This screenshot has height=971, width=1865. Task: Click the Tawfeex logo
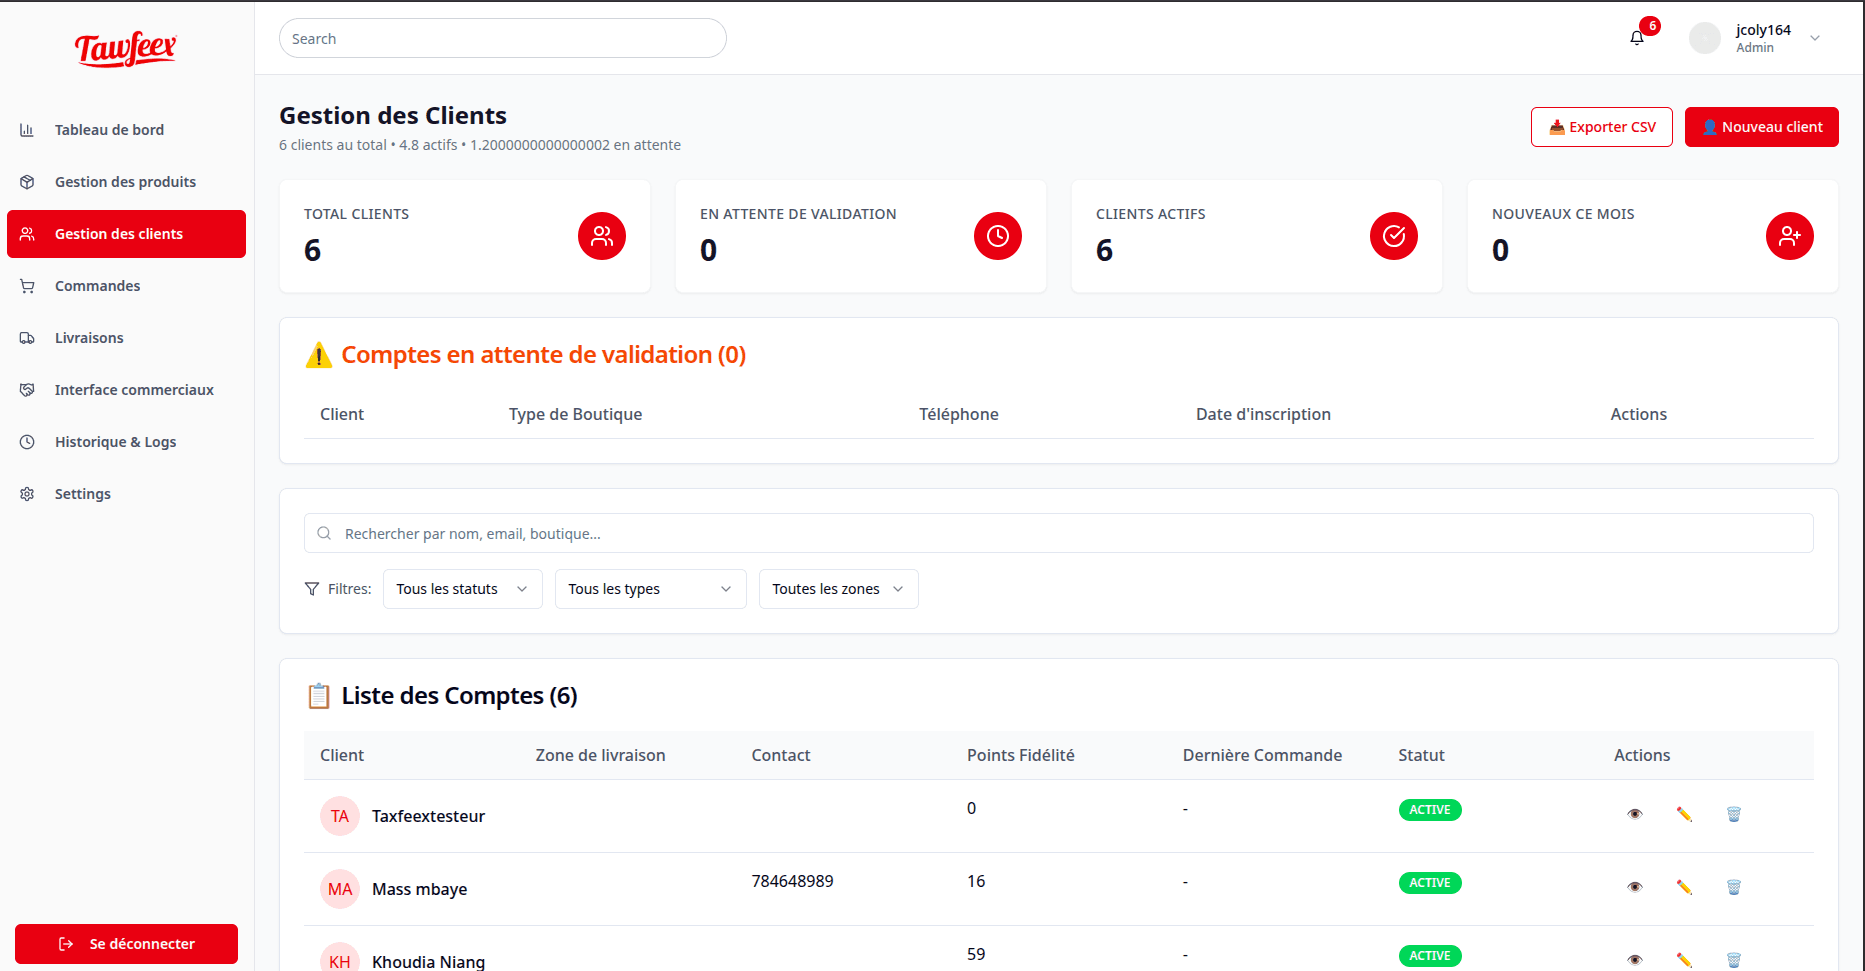pyautogui.click(x=126, y=48)
